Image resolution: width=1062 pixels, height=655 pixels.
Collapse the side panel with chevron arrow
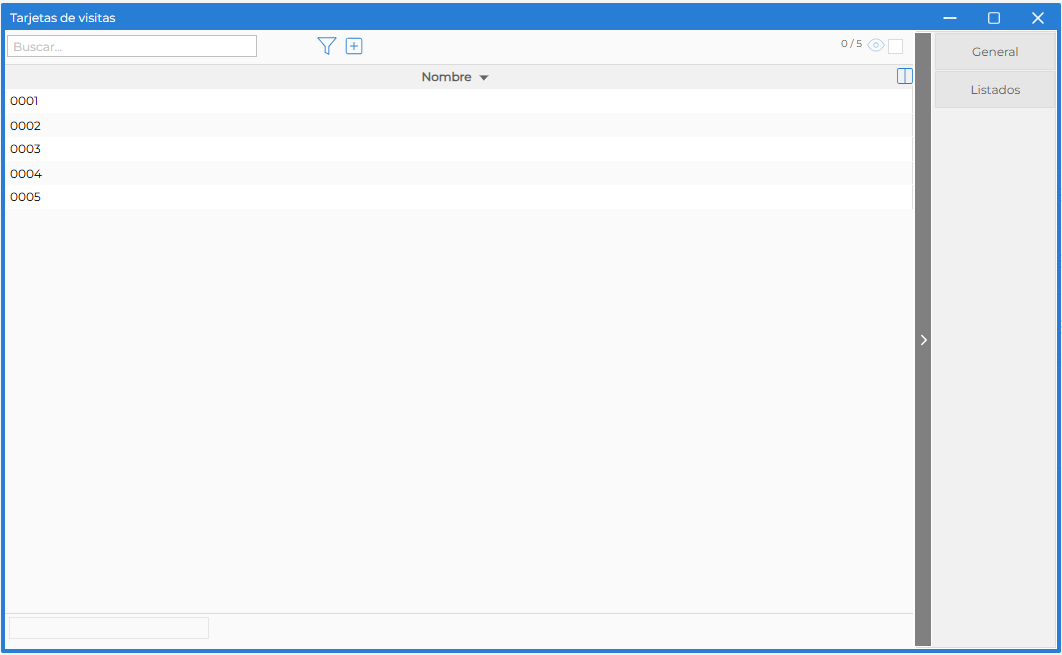pos(923,340)
